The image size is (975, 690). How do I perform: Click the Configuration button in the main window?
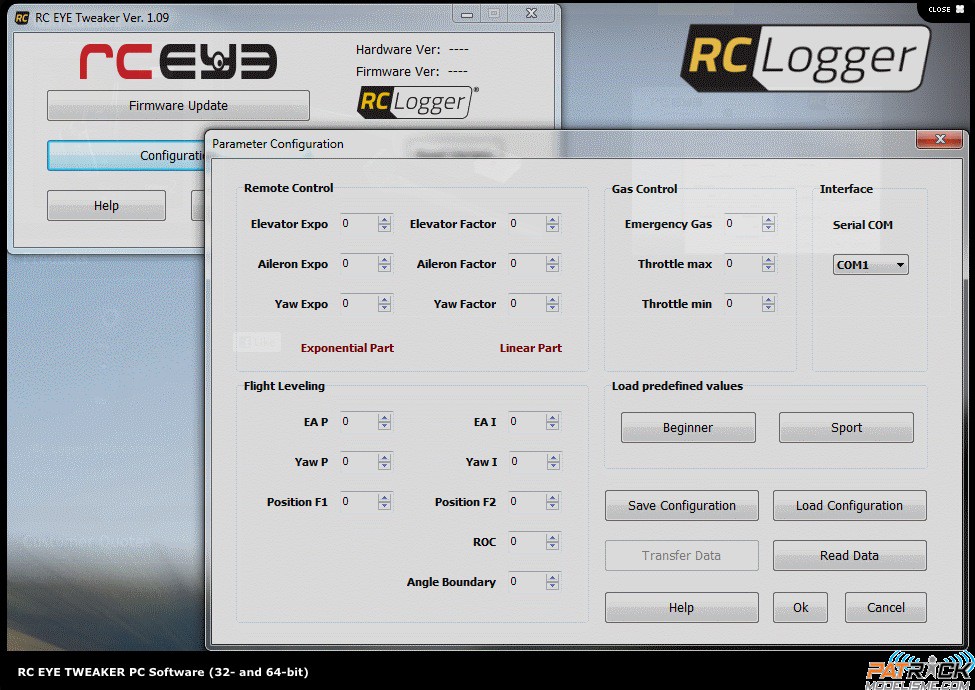(x=126, y=155)
